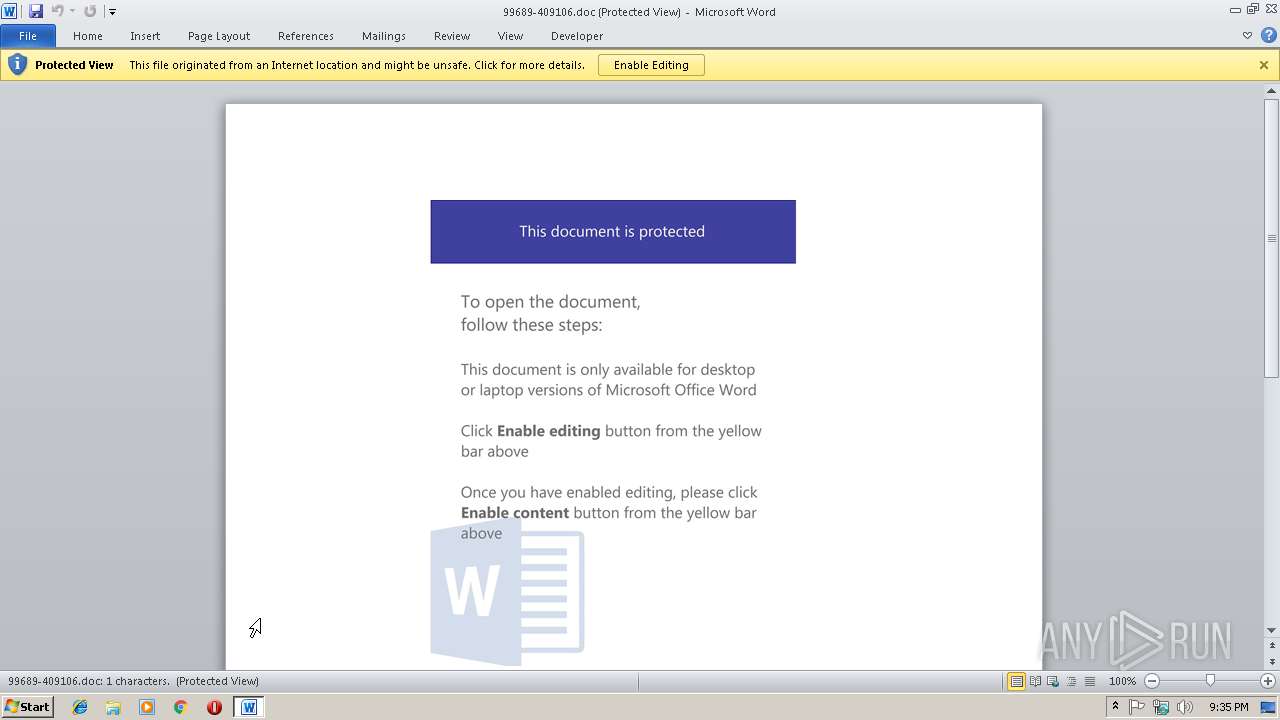The width and height of the screenshot is (1280, 720).
Task: Select Full Screen Reading view button
Action: 1035,681
